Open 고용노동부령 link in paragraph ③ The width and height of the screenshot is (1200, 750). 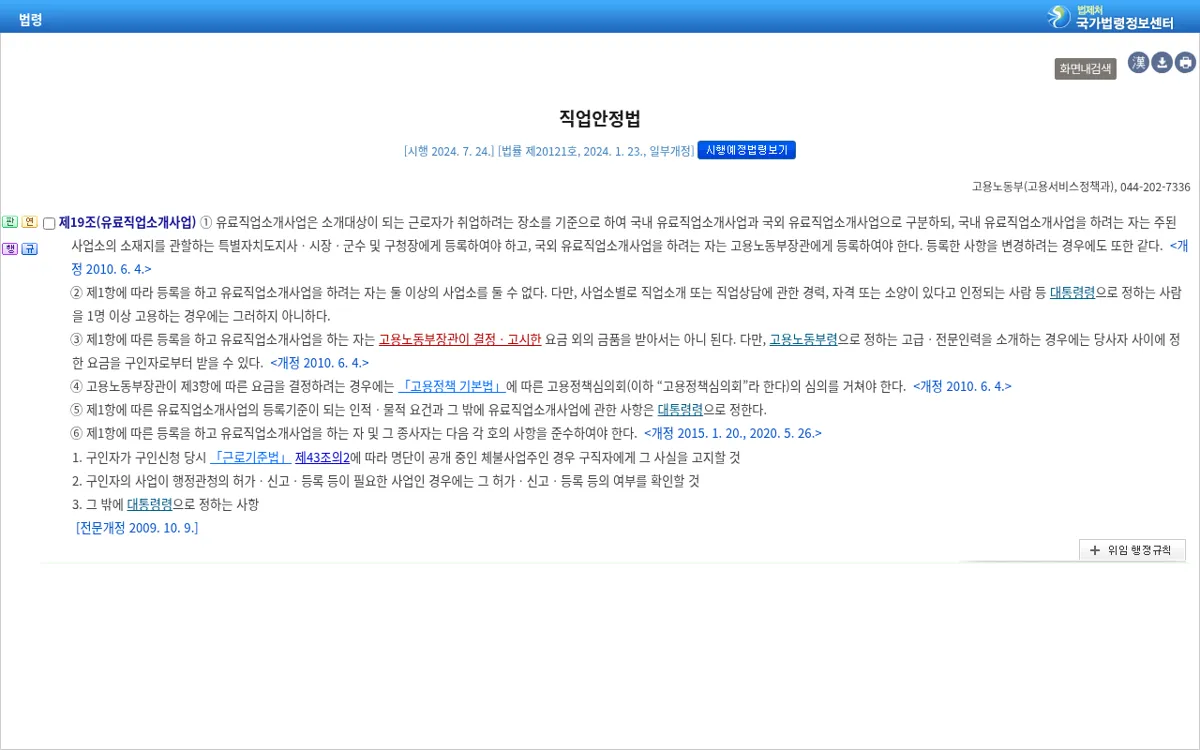pos(803,339)
